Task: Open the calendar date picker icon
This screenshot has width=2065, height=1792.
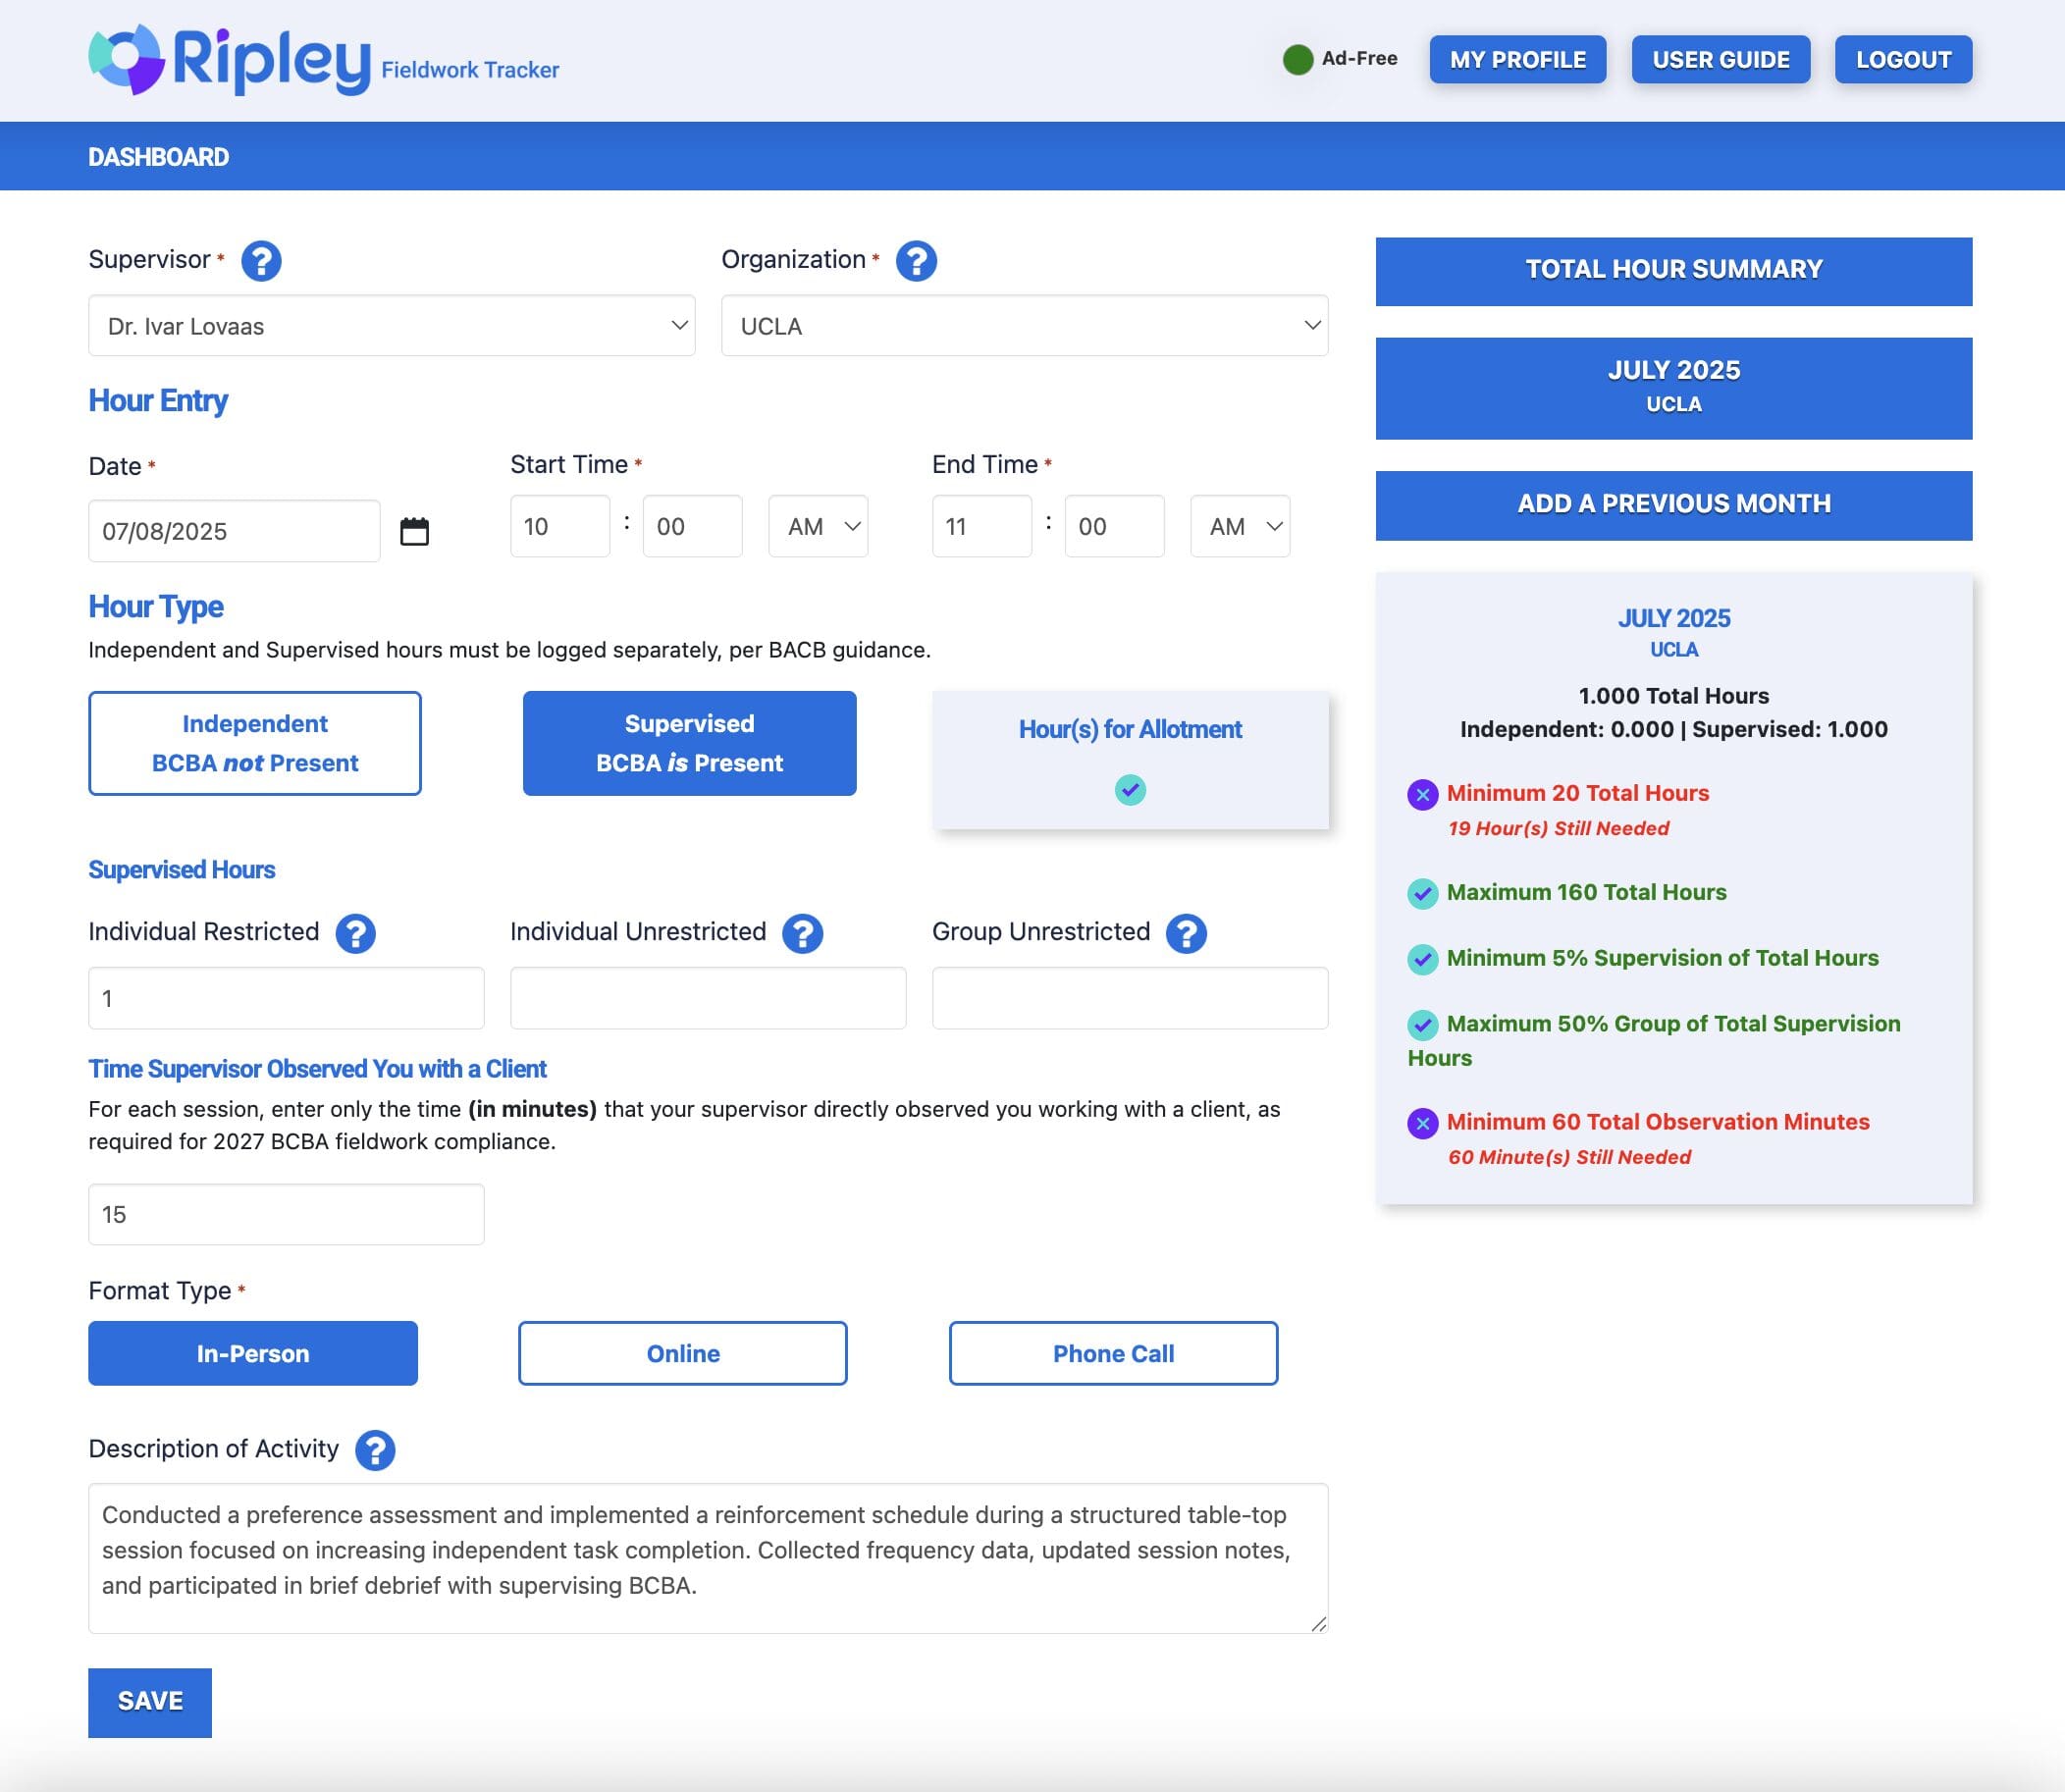Action: click(x=414, y=531)
